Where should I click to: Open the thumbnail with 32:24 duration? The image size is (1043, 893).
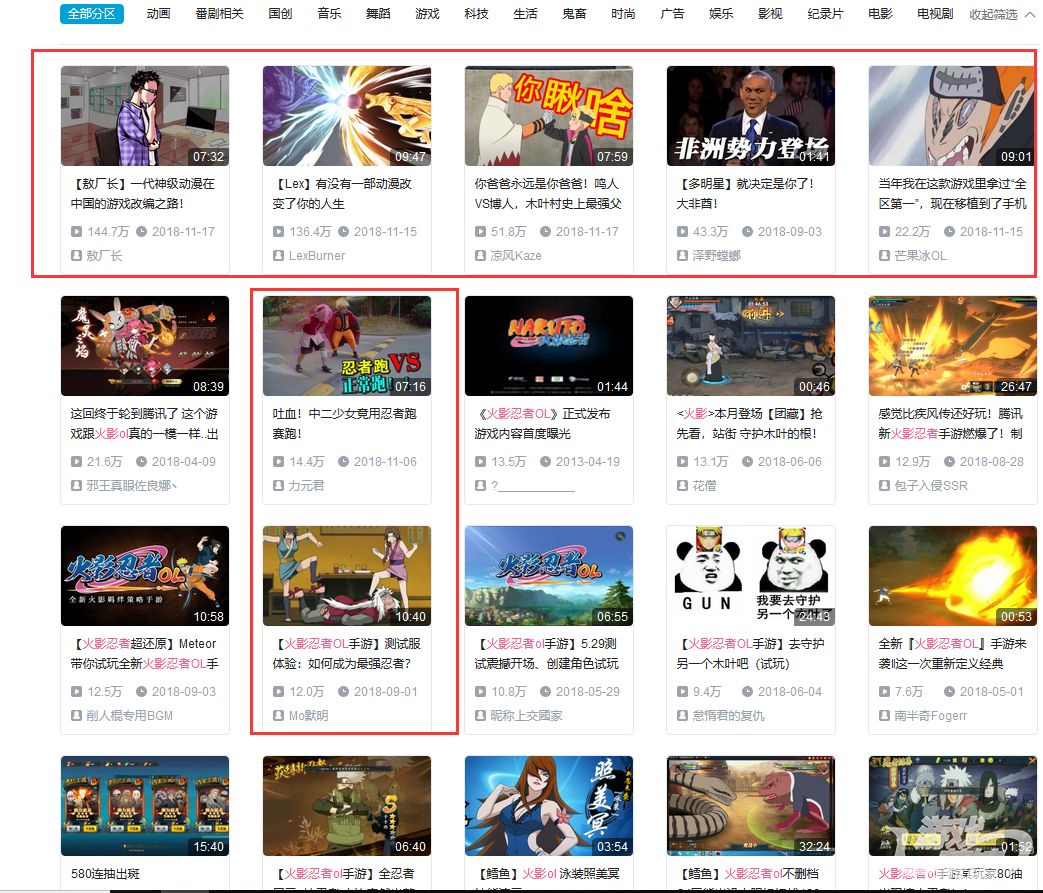[751, 806]
